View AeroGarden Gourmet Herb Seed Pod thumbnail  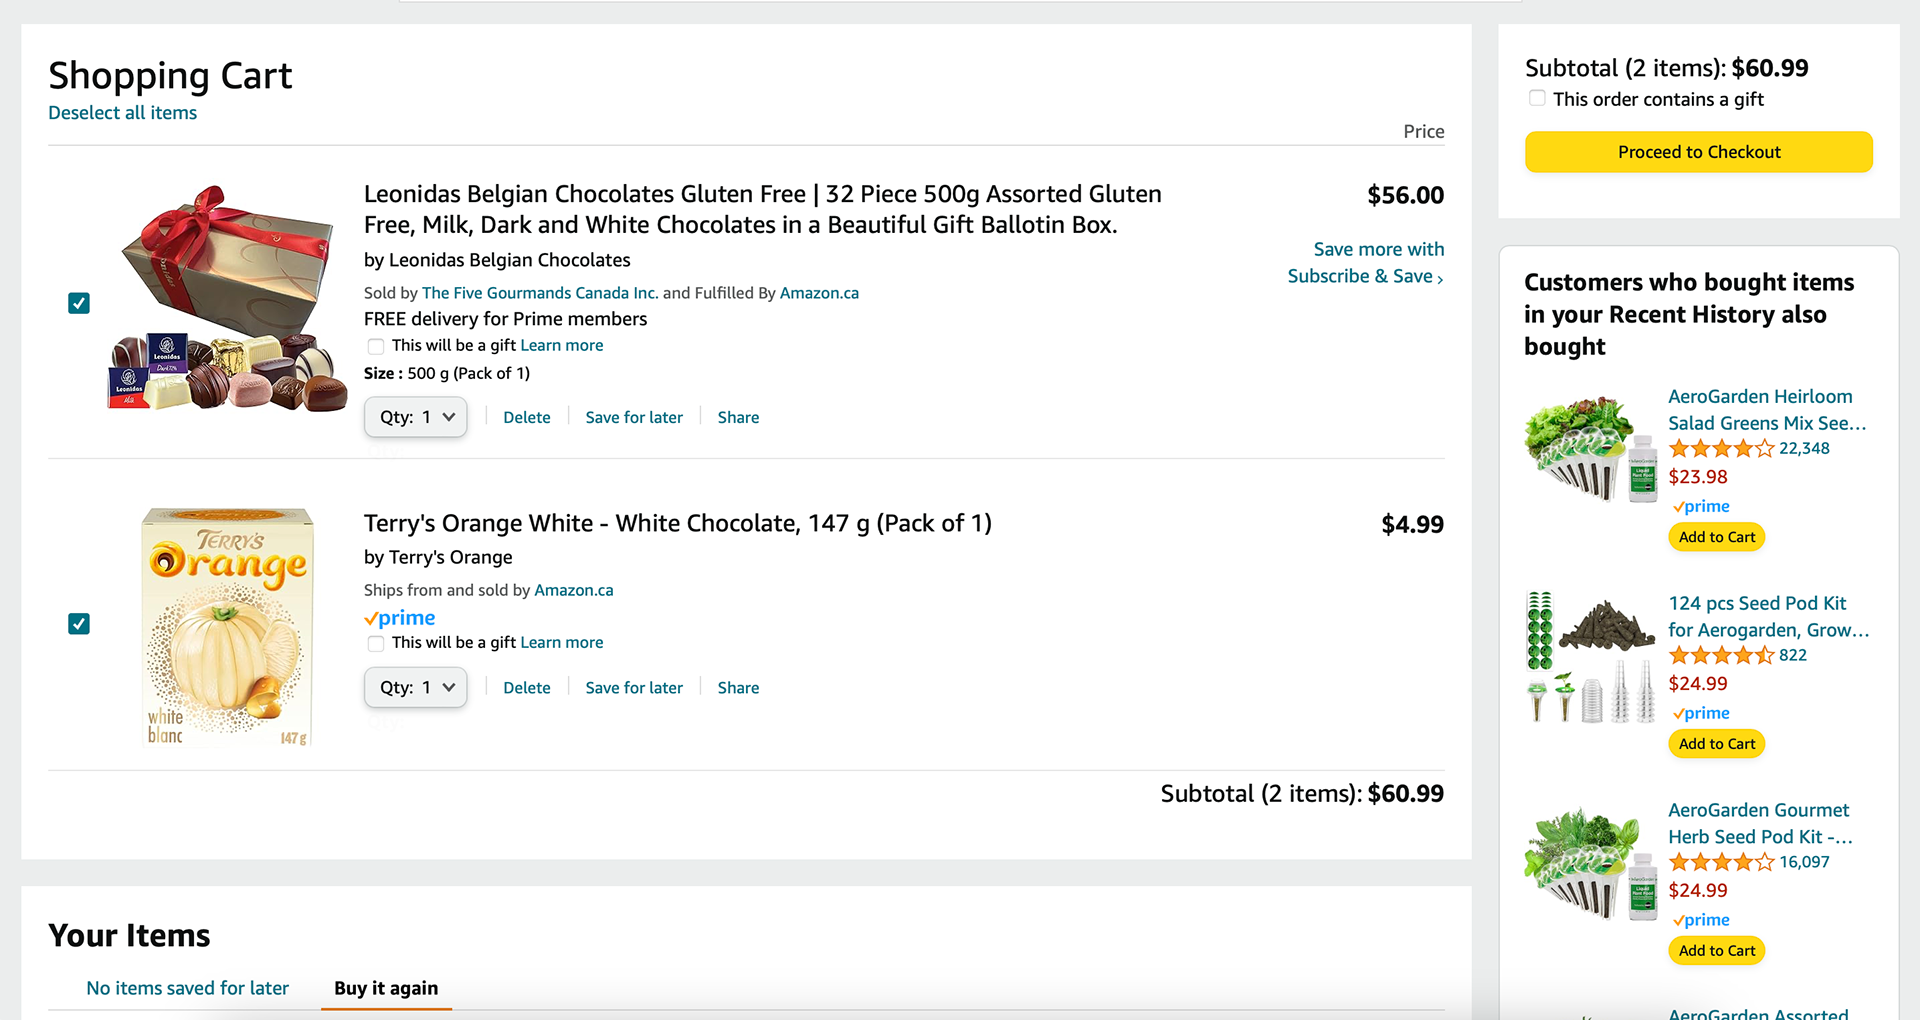[x=1590, y=863]
